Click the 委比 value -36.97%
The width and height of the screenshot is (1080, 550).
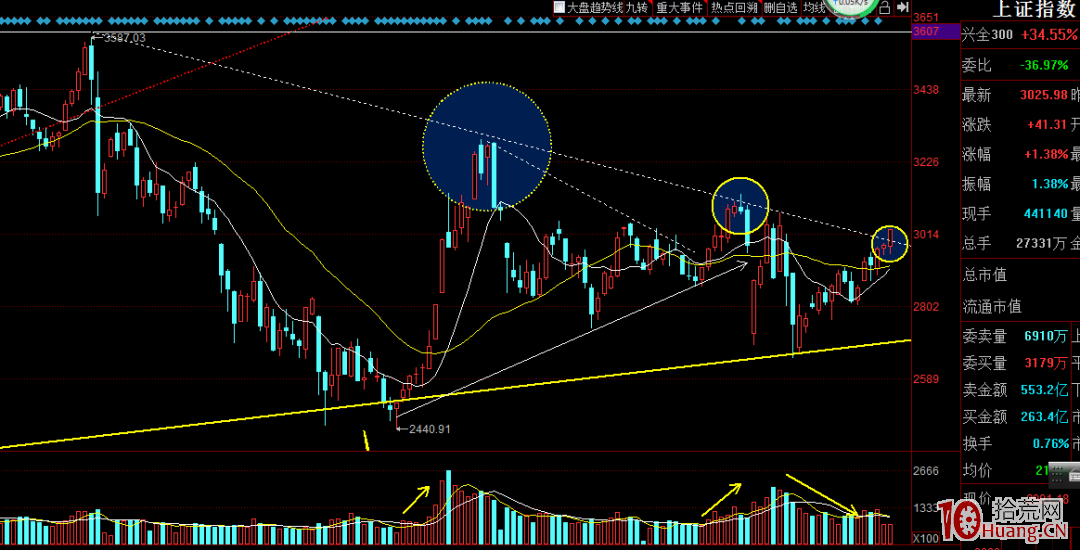point(1045,65)
